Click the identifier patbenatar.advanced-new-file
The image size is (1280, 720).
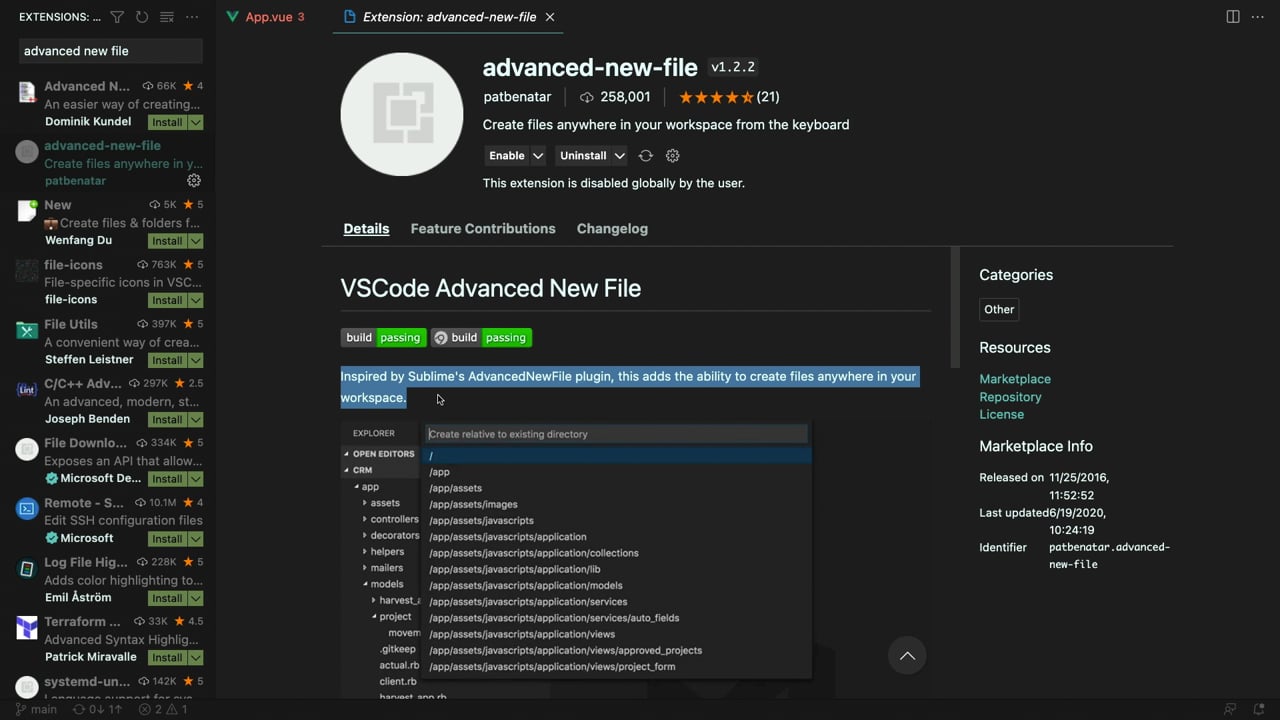tap(1109, 556)
